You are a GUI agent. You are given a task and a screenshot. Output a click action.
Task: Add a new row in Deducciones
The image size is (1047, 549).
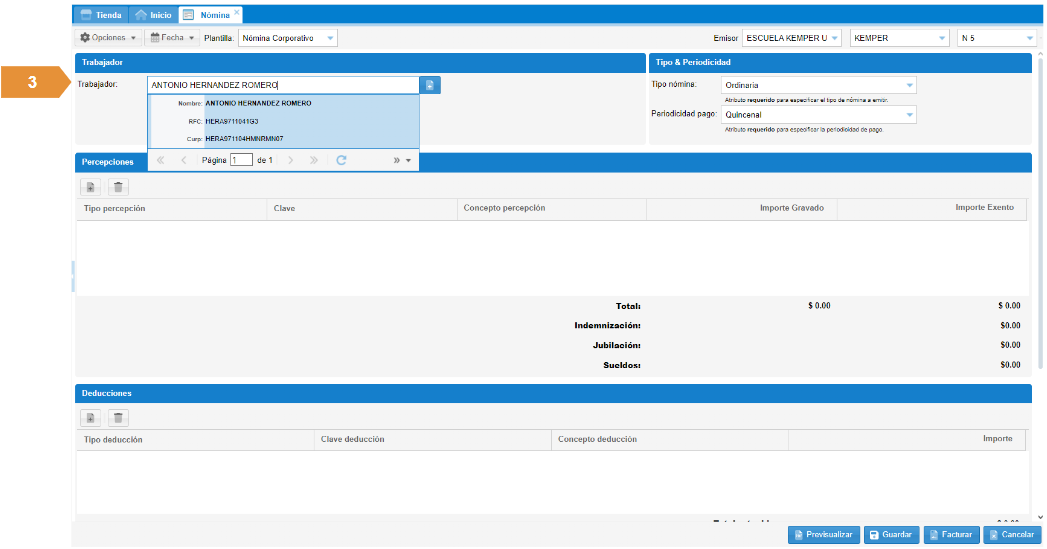pos(90,418)
